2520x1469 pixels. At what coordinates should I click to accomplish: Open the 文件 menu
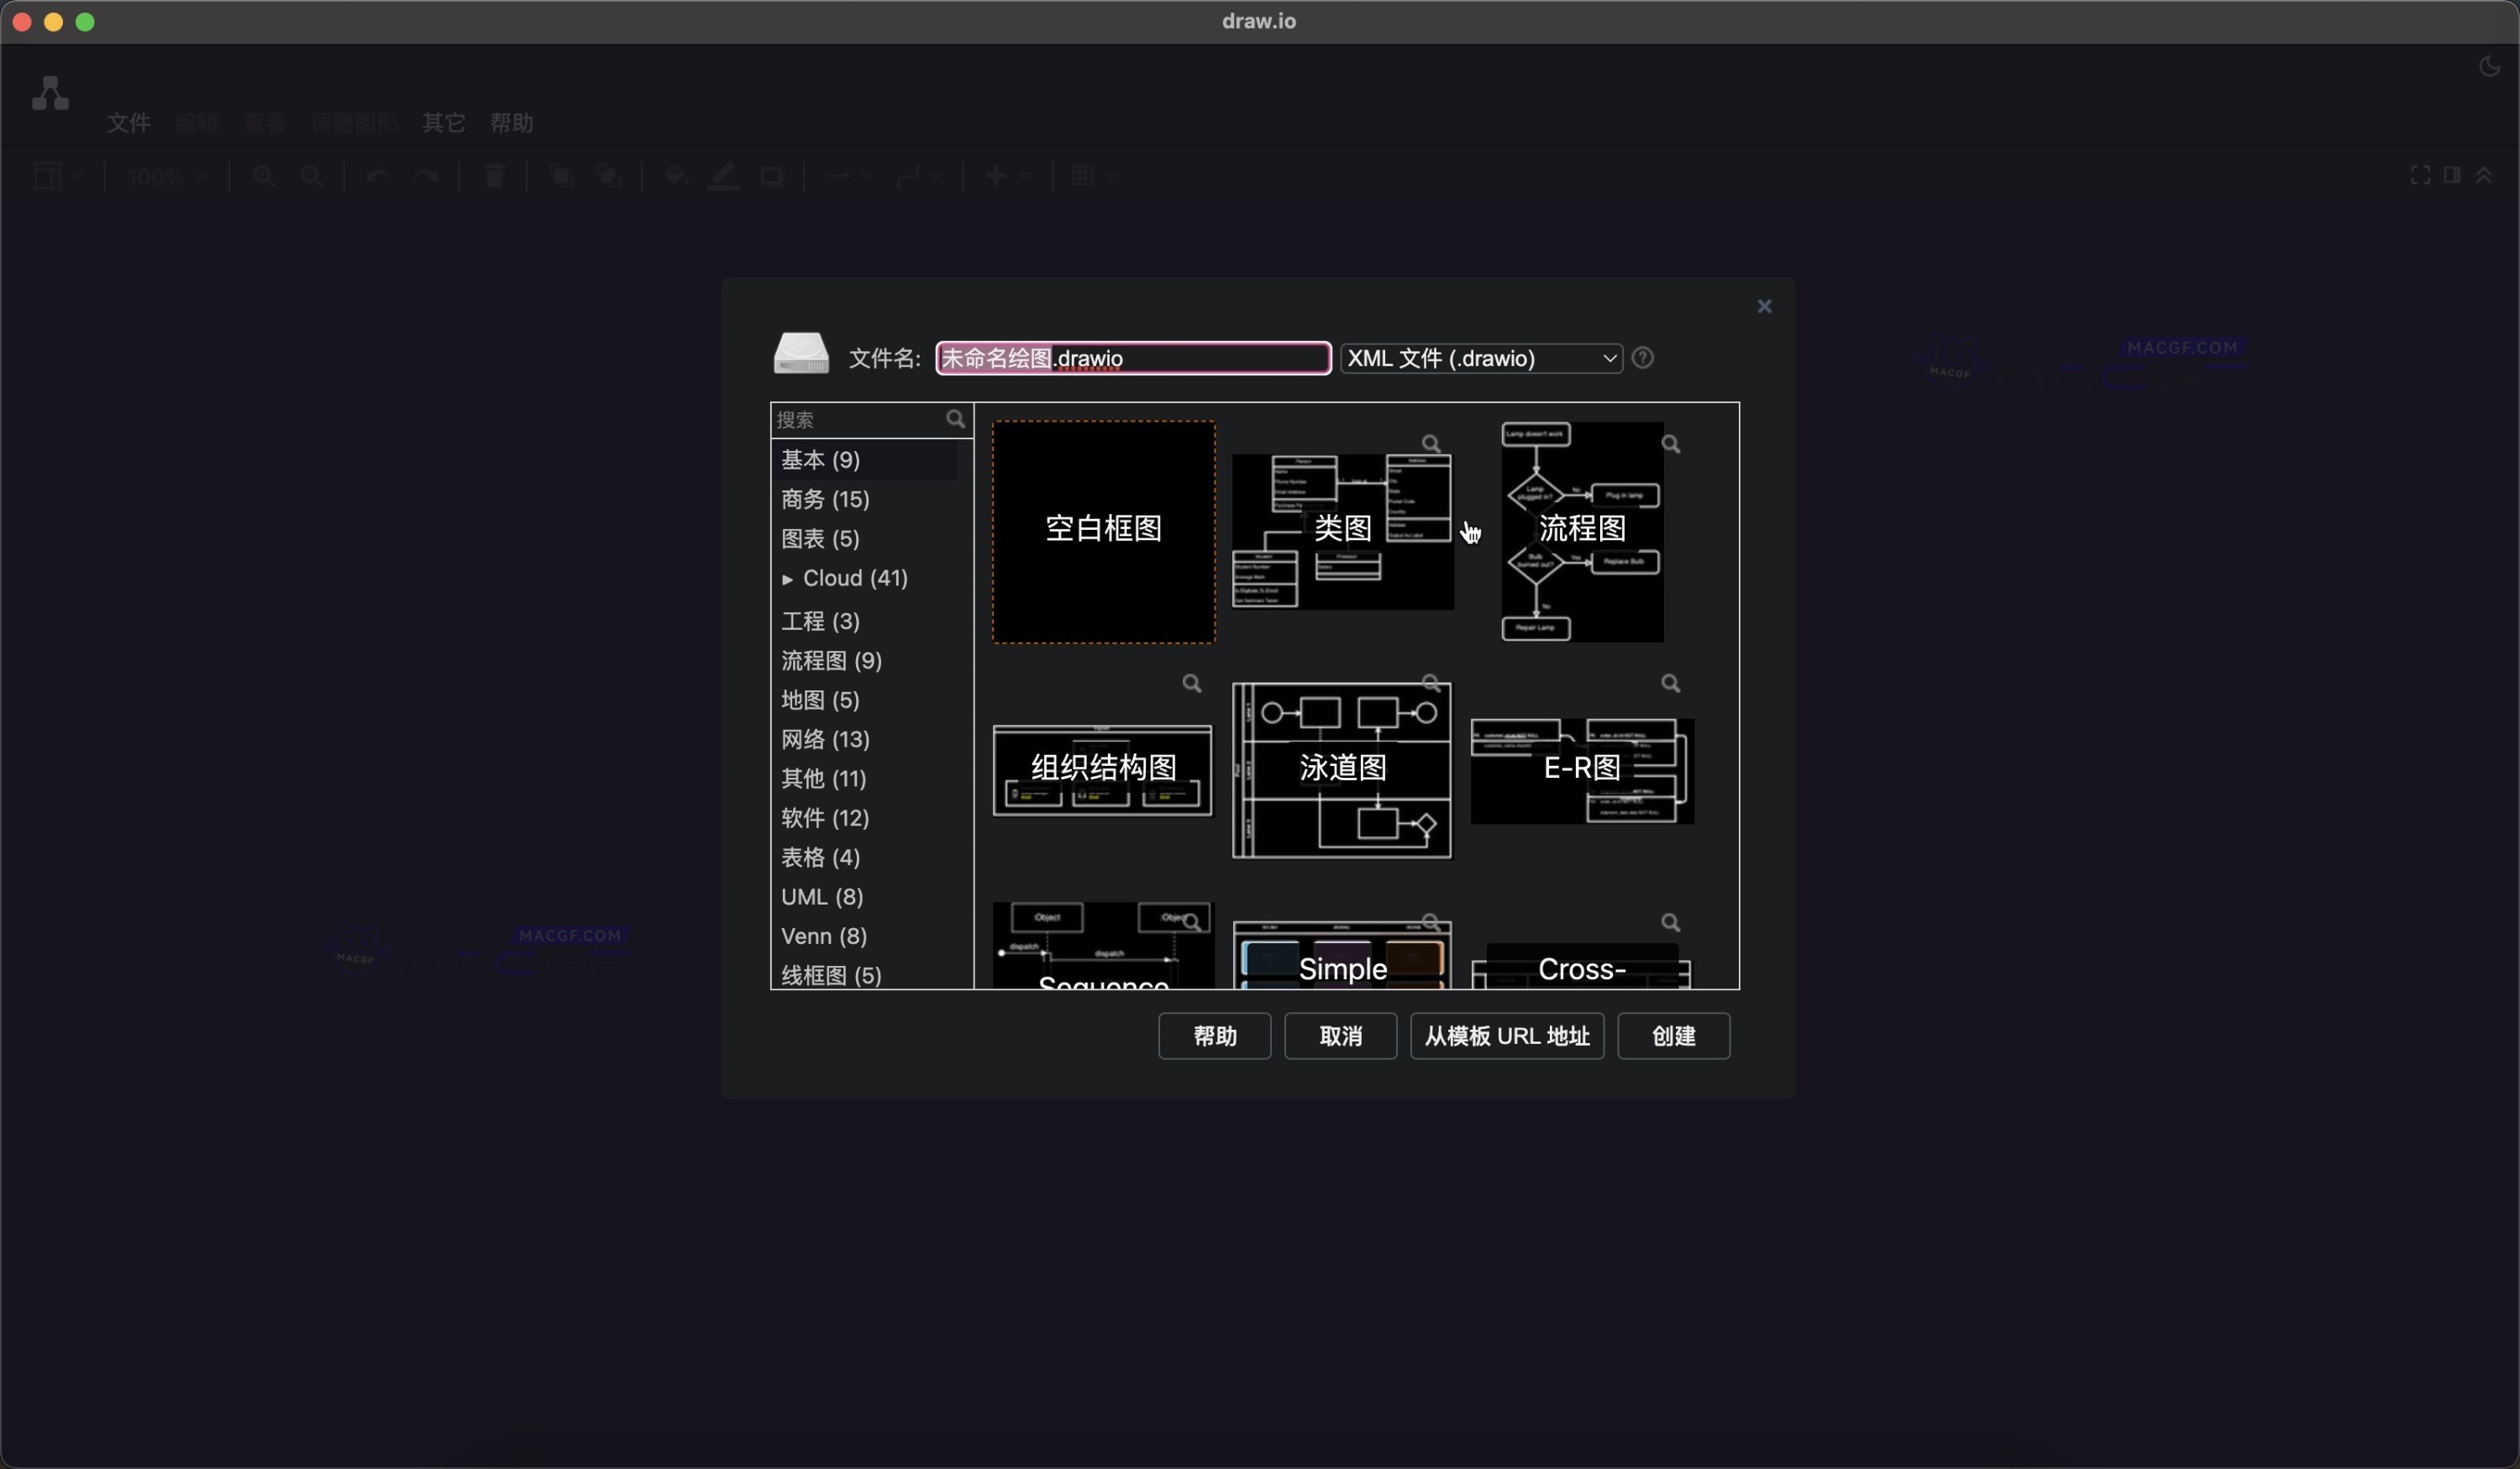click(x=129, y=122)
